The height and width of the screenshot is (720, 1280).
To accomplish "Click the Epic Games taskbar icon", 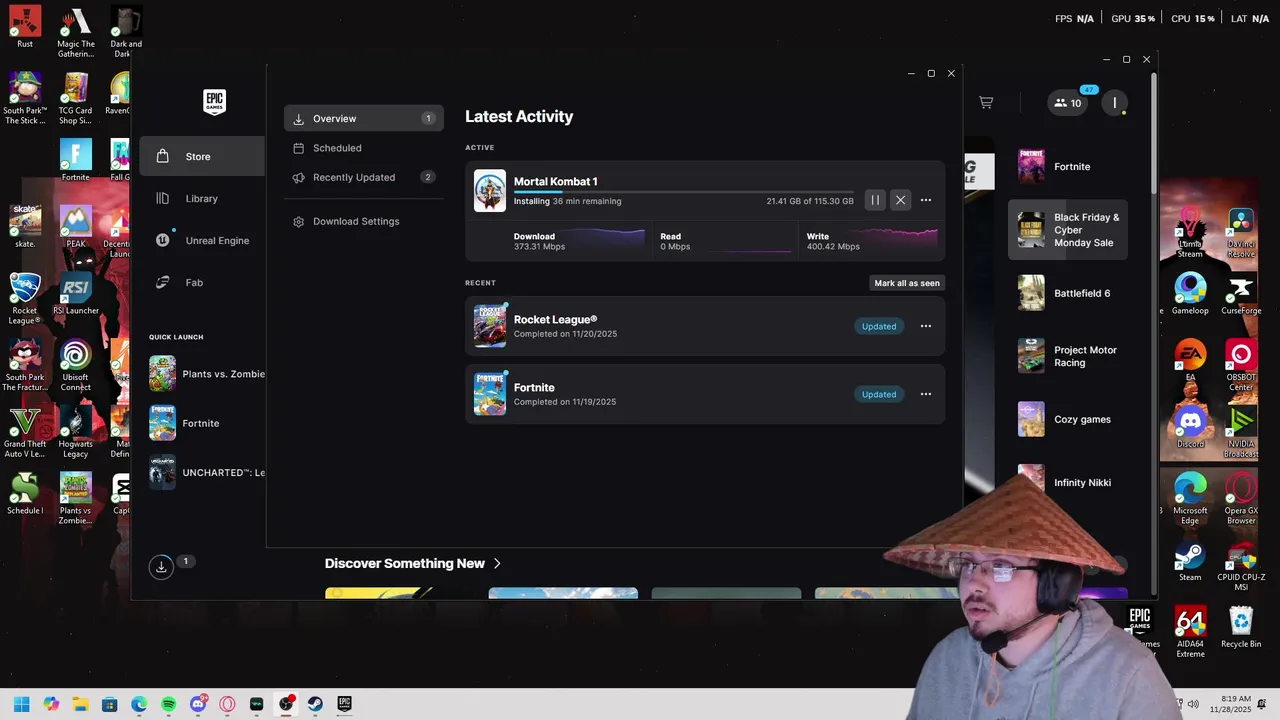I will pyautogui.click(x=345, y=704).
